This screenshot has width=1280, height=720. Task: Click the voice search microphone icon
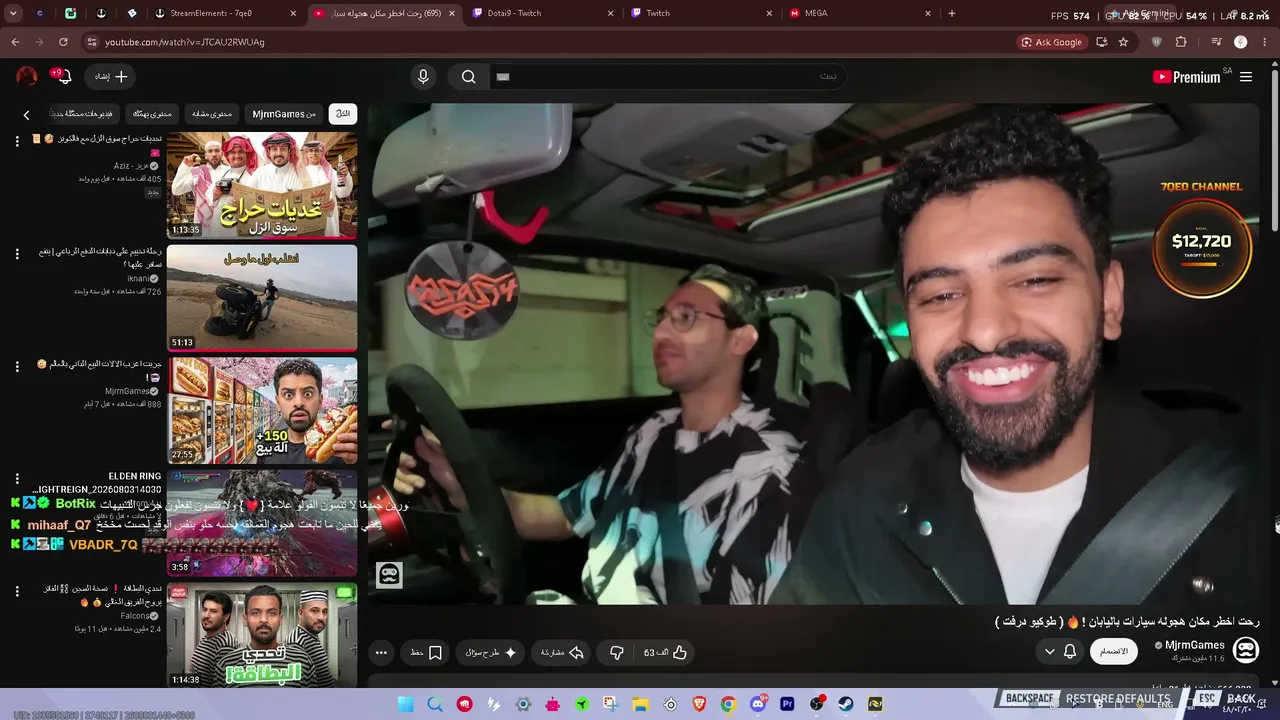click(423, 77)
